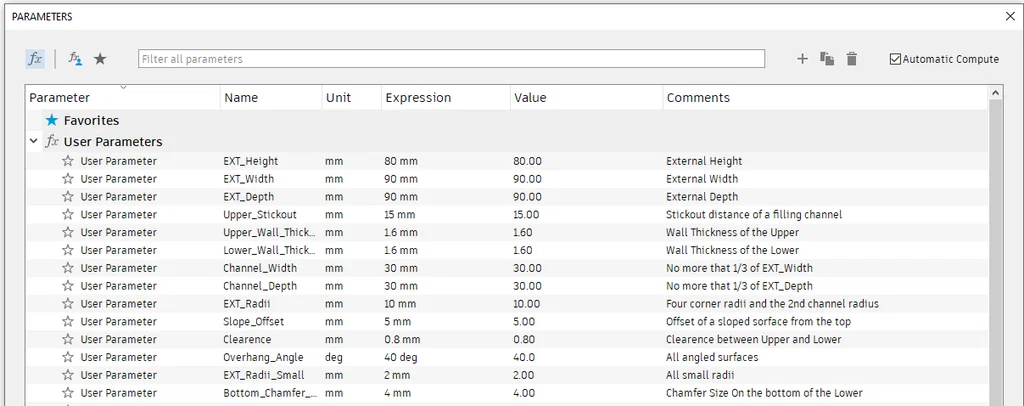Collapse the User Parameters group
This screenshot has width=1024, height=406.
35,142
